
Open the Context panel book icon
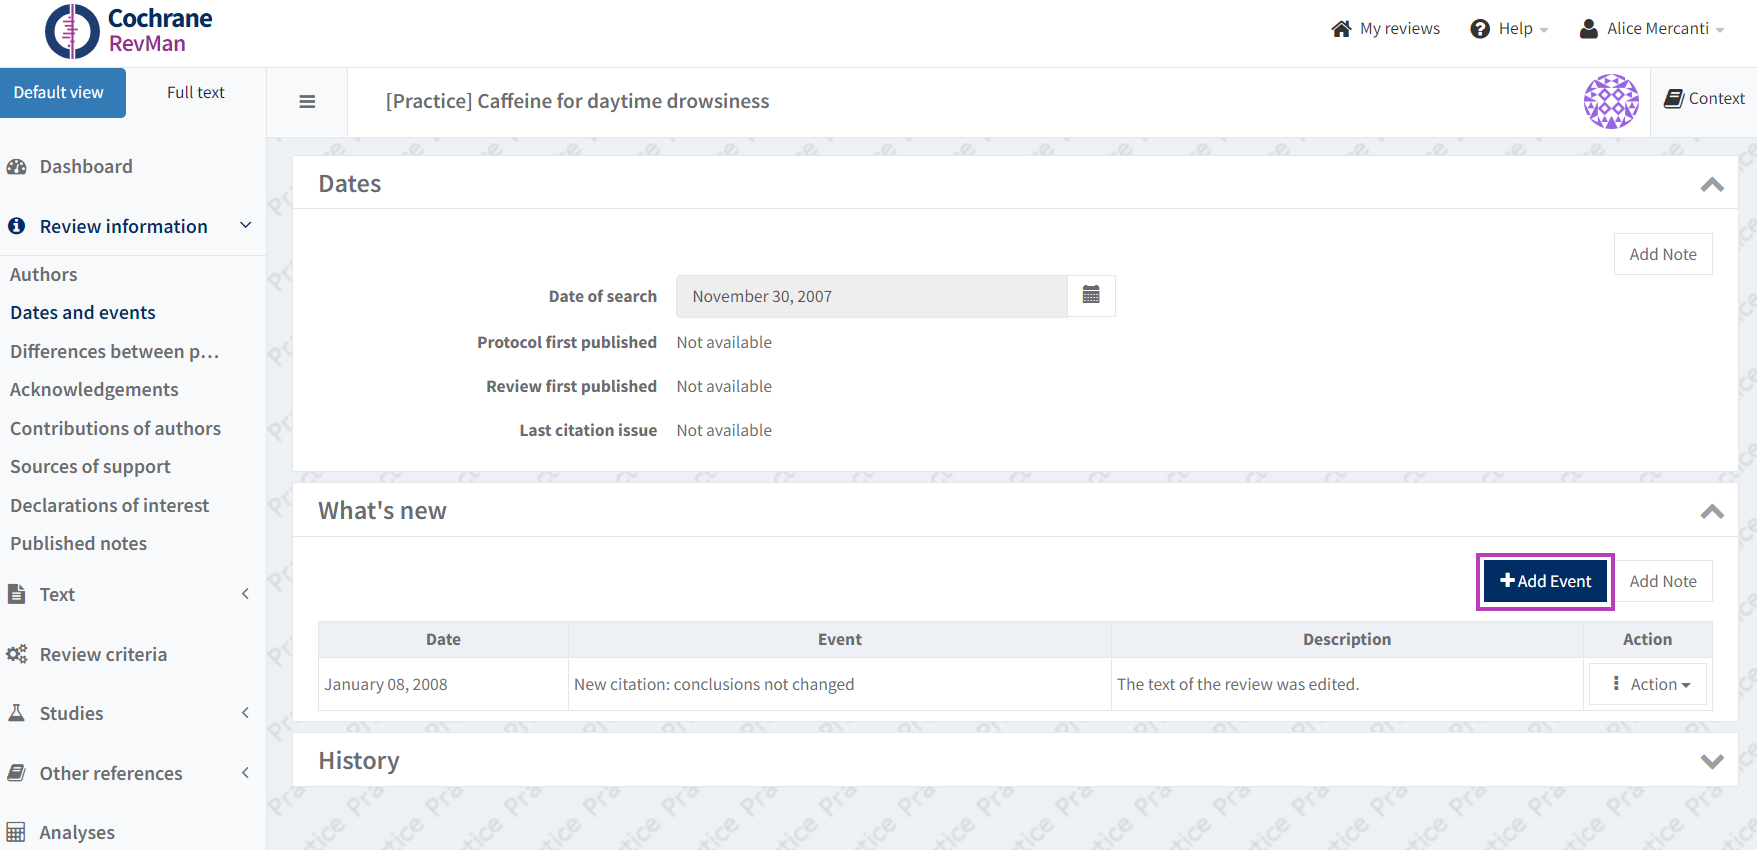tap(1673, 98)
